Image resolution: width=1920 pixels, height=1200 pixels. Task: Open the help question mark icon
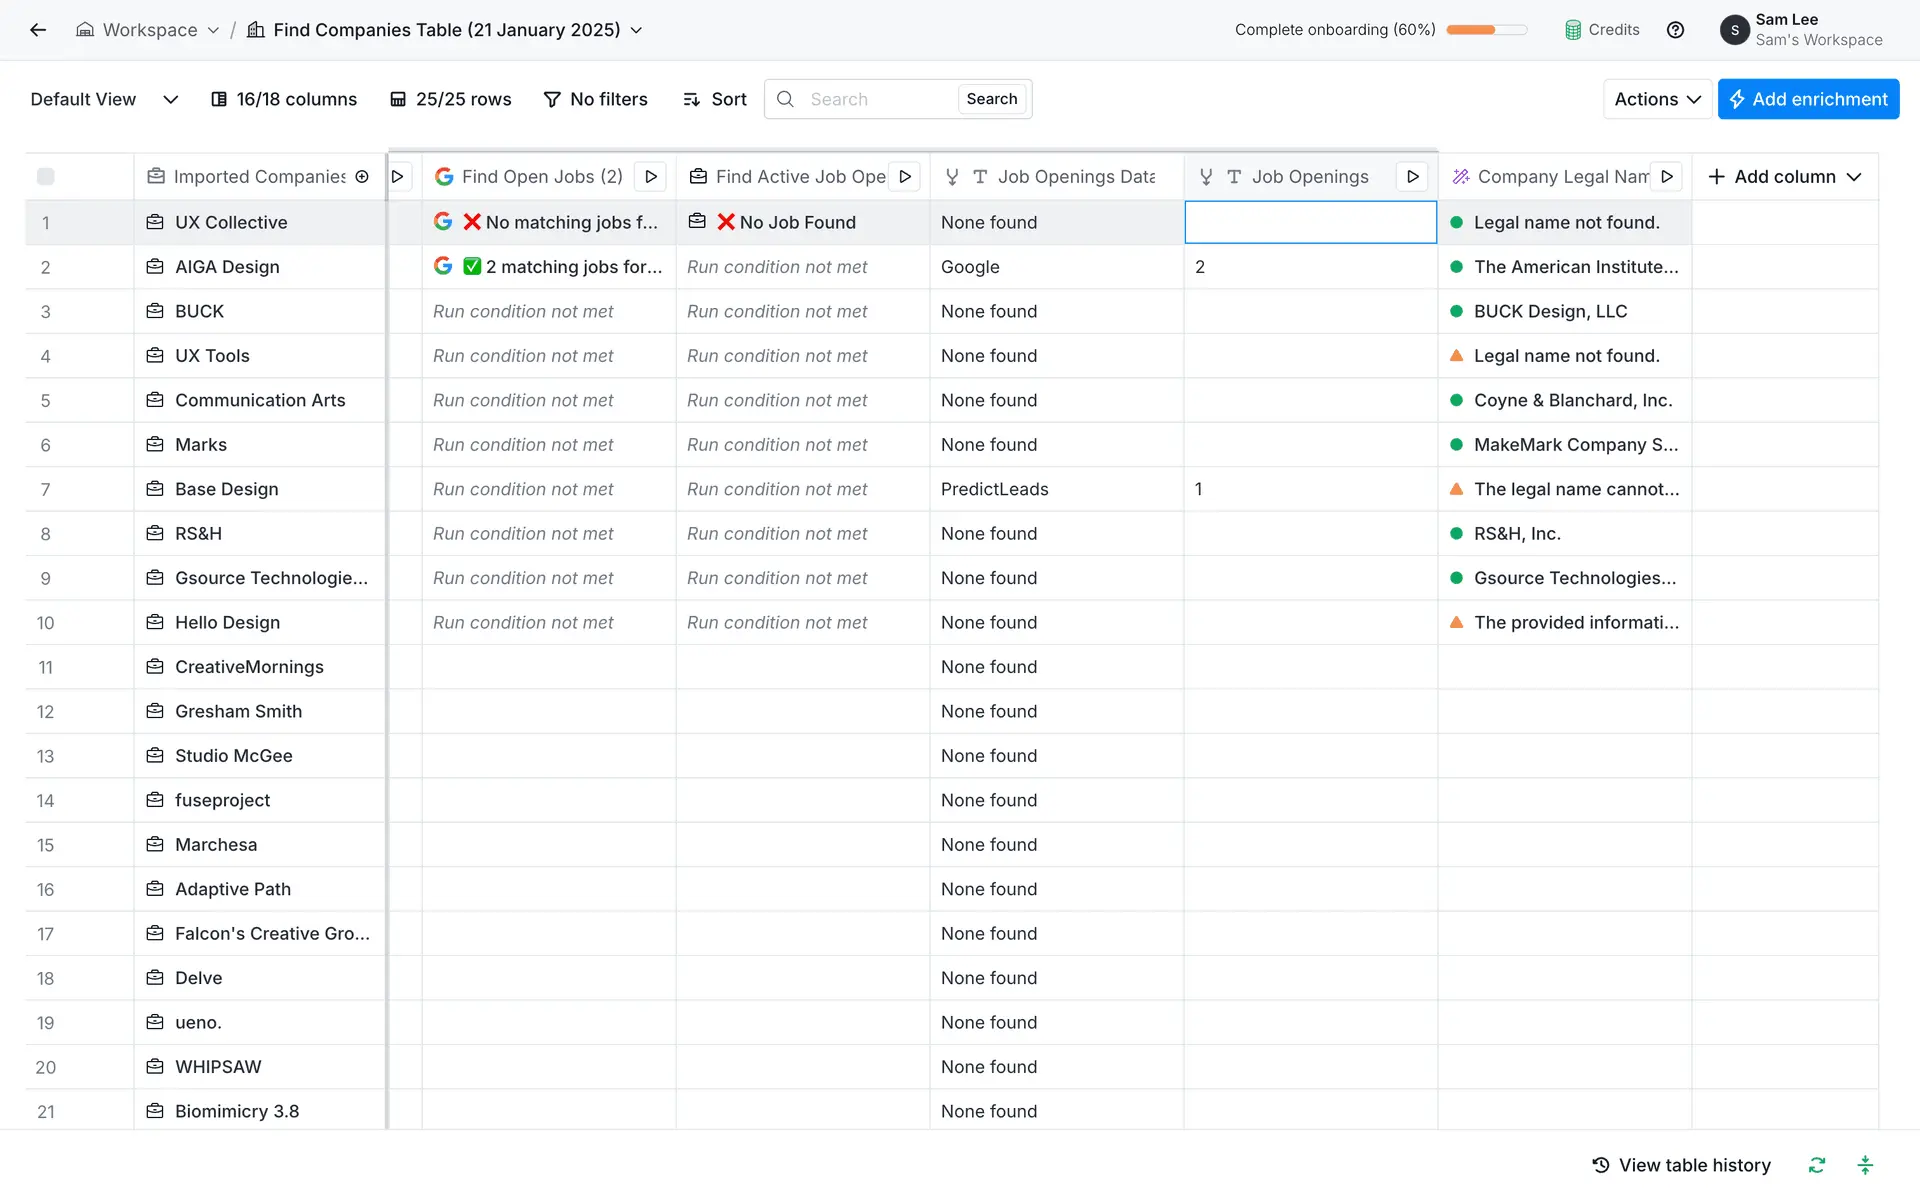tap(1676, 30)
